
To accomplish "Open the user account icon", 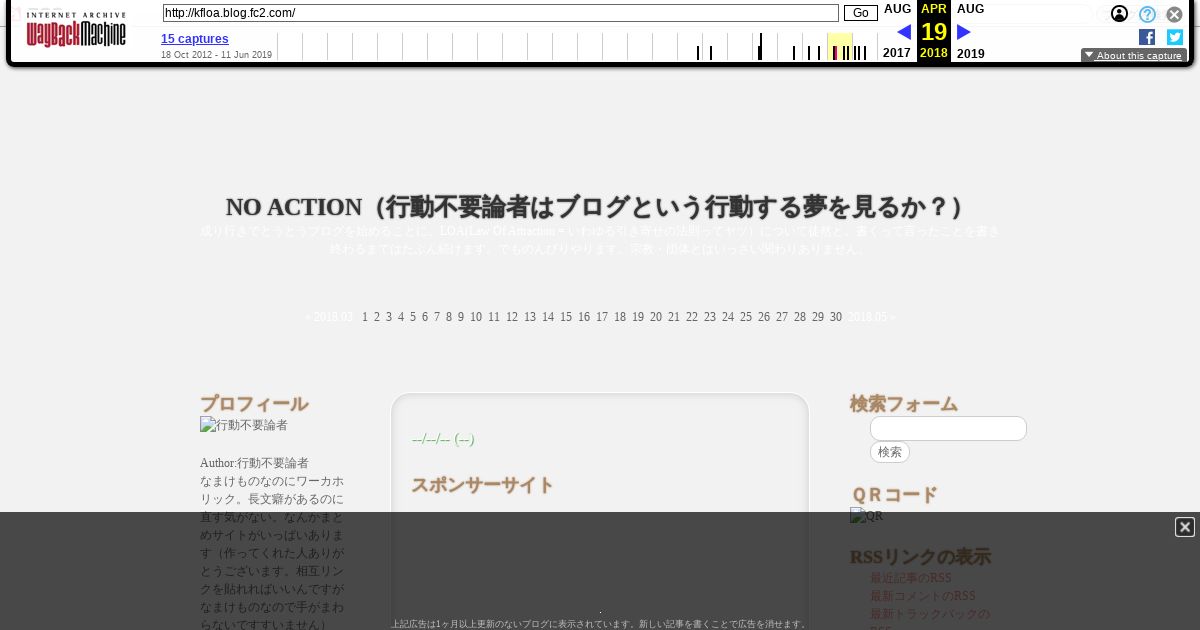I will (1120, 14).
